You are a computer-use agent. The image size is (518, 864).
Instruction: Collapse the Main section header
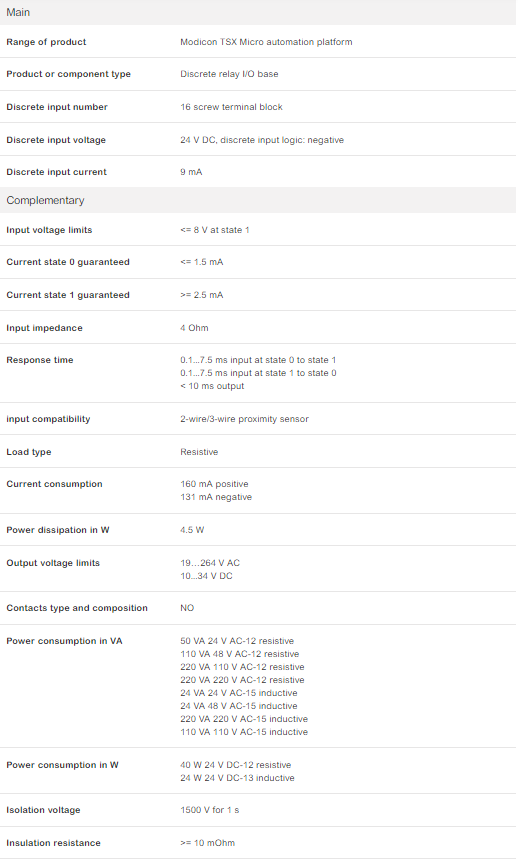258,12
